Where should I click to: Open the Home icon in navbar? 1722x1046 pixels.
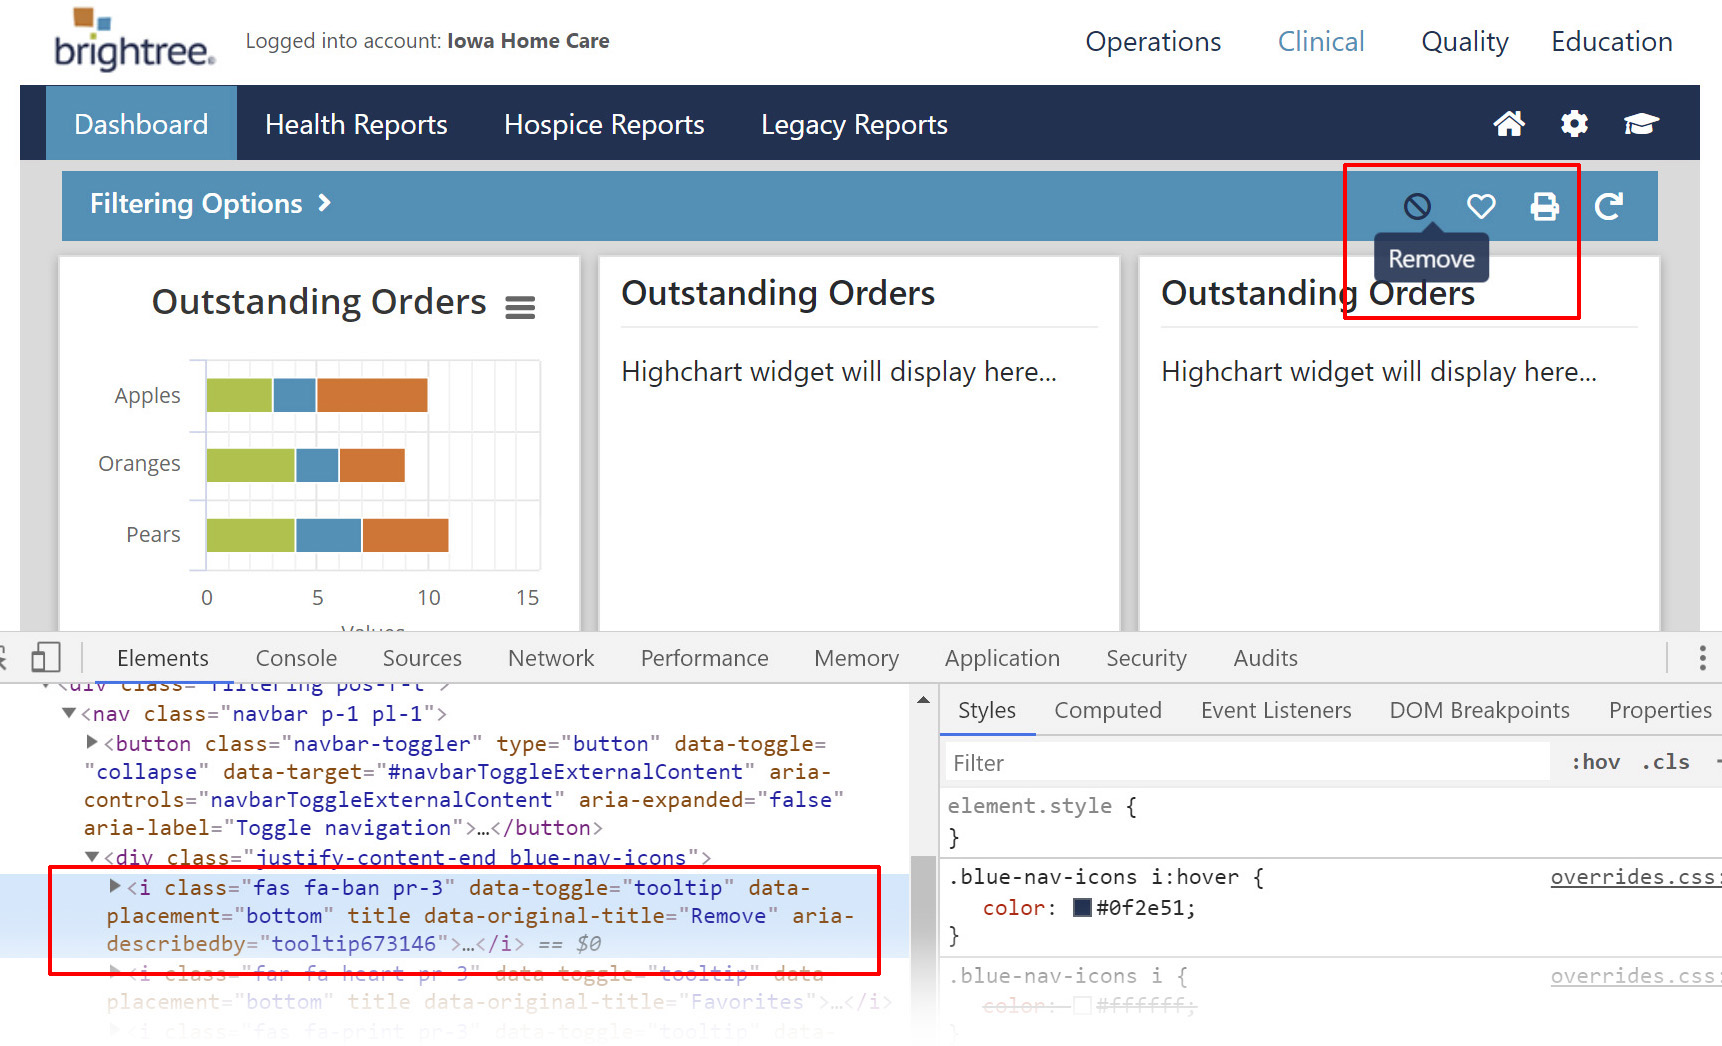click(x=1509, y=124)
